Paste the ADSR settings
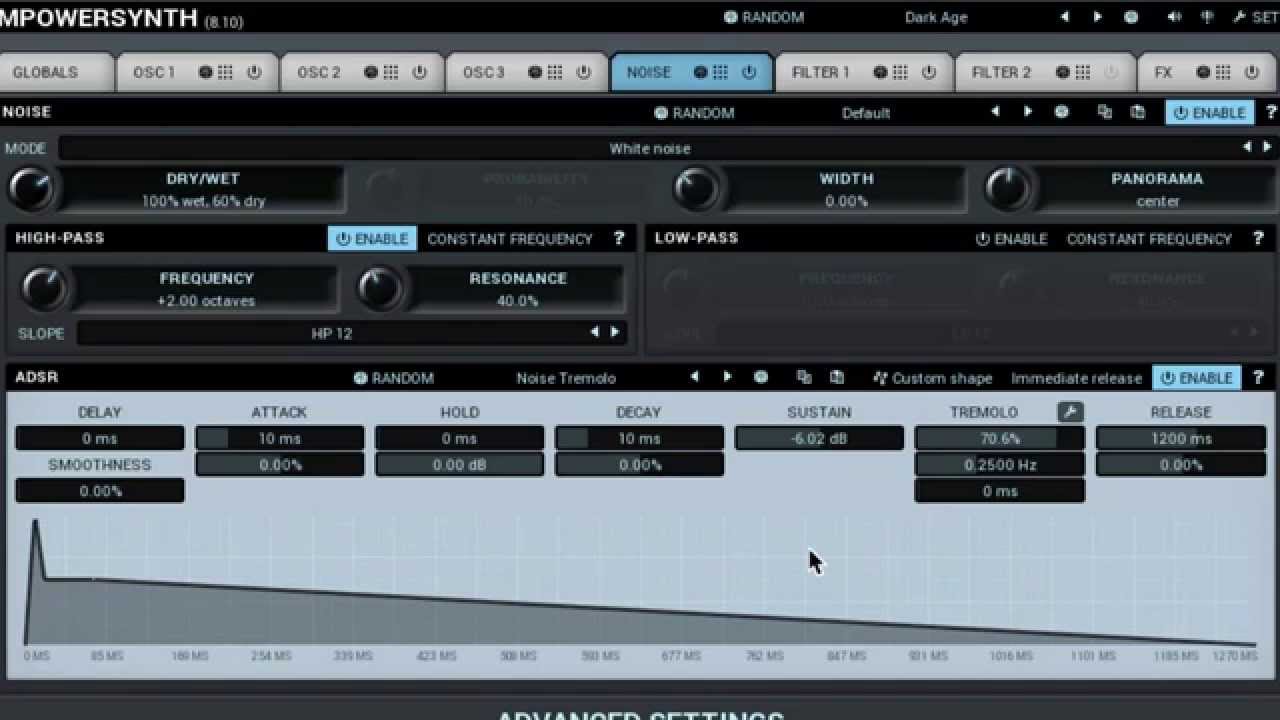 (x=837, y=377)
